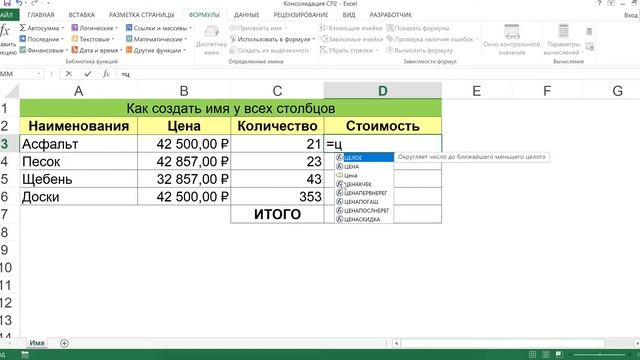
Task: Click the Undo quick access icon
Action: tap(19, 3)
